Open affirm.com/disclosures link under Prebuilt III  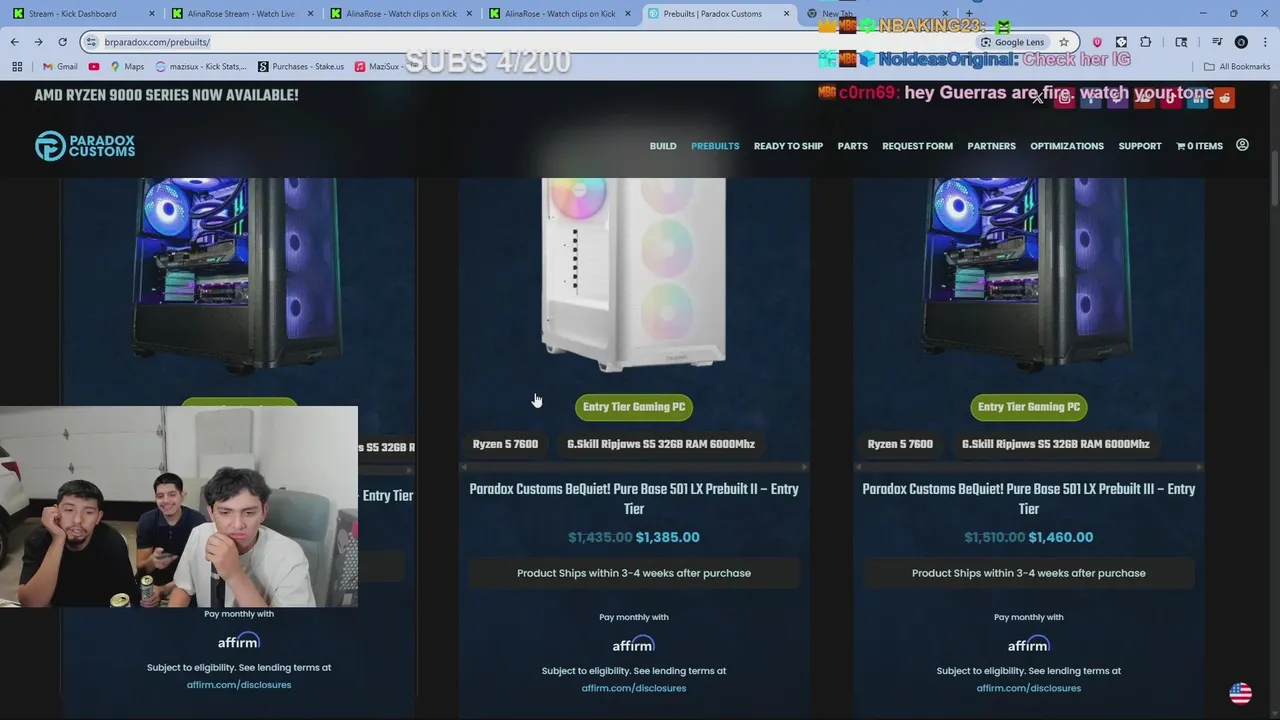pos(1029,688)
